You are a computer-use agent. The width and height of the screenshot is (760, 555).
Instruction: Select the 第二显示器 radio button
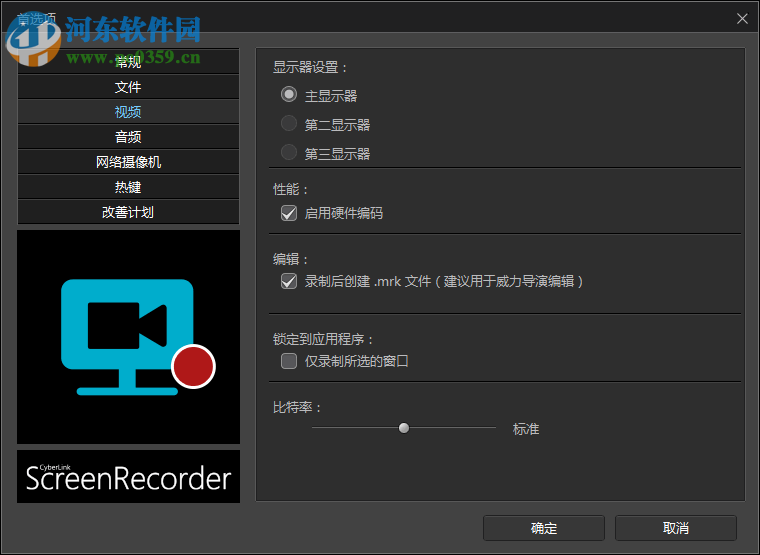[289, 124]
